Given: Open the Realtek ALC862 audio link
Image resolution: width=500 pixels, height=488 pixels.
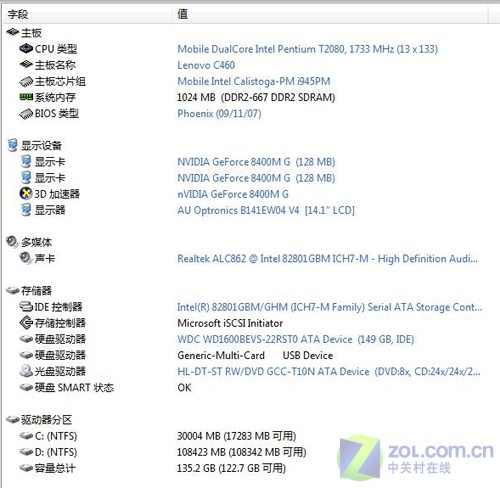Looking at the screenshot, I should coord(327,259).
